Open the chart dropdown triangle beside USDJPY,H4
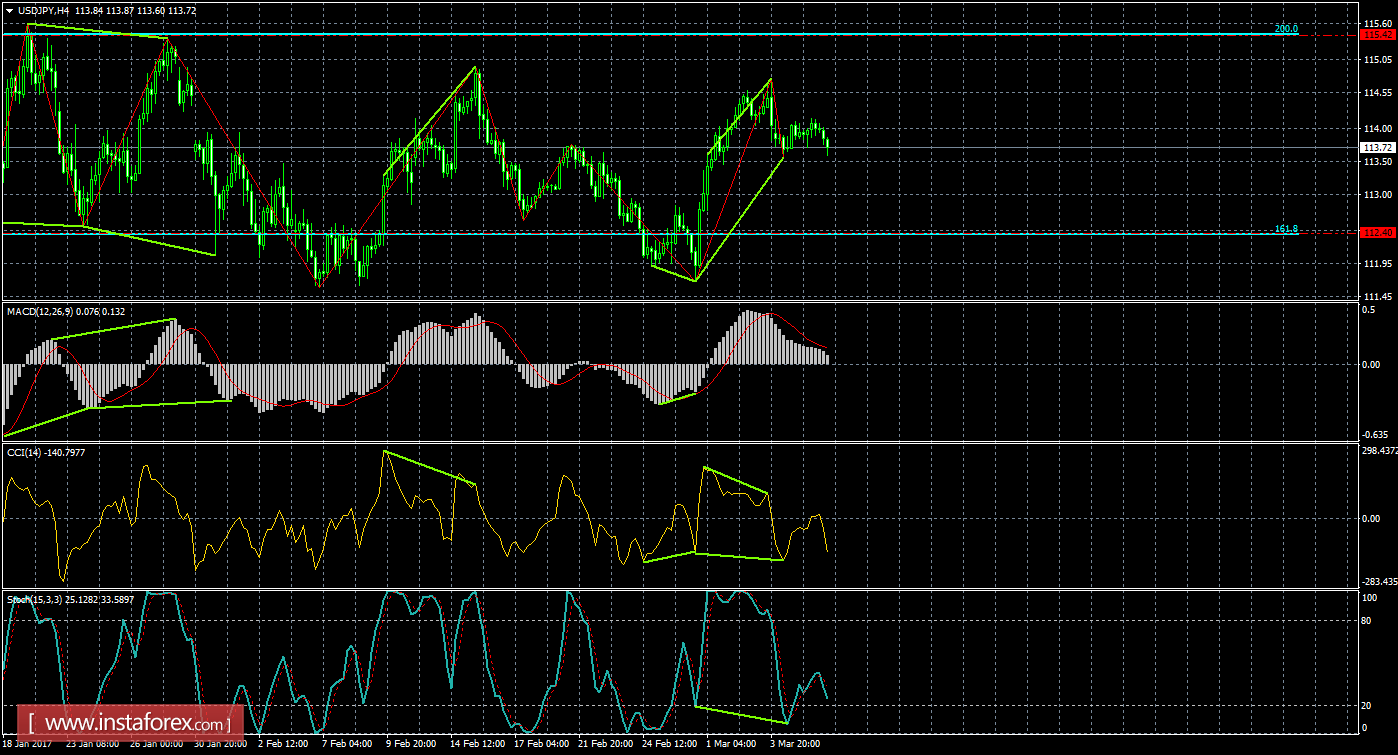Image resolution: width=1398 pixels, height=755 pixels. [9, 10]
